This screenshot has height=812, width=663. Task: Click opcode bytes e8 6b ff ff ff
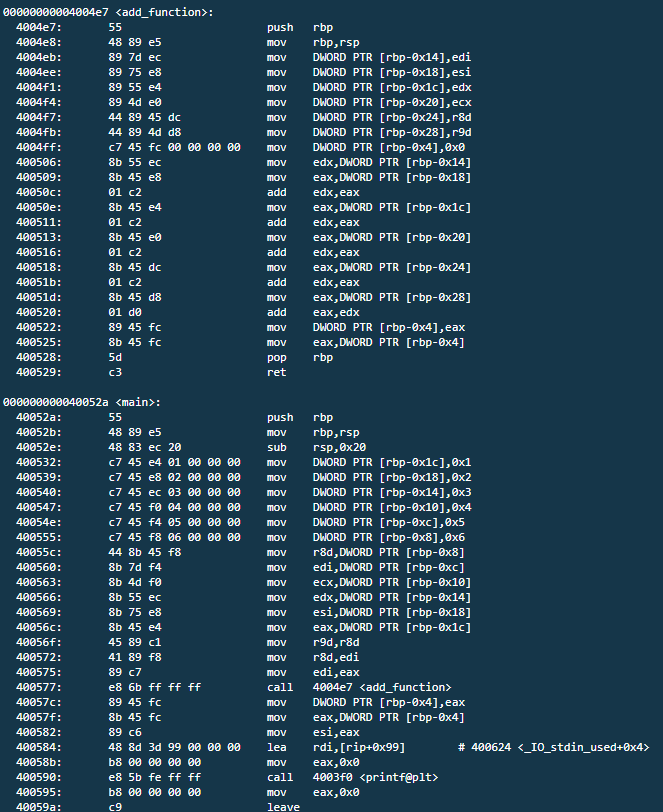pyautogui.click(x=154, y=687)
